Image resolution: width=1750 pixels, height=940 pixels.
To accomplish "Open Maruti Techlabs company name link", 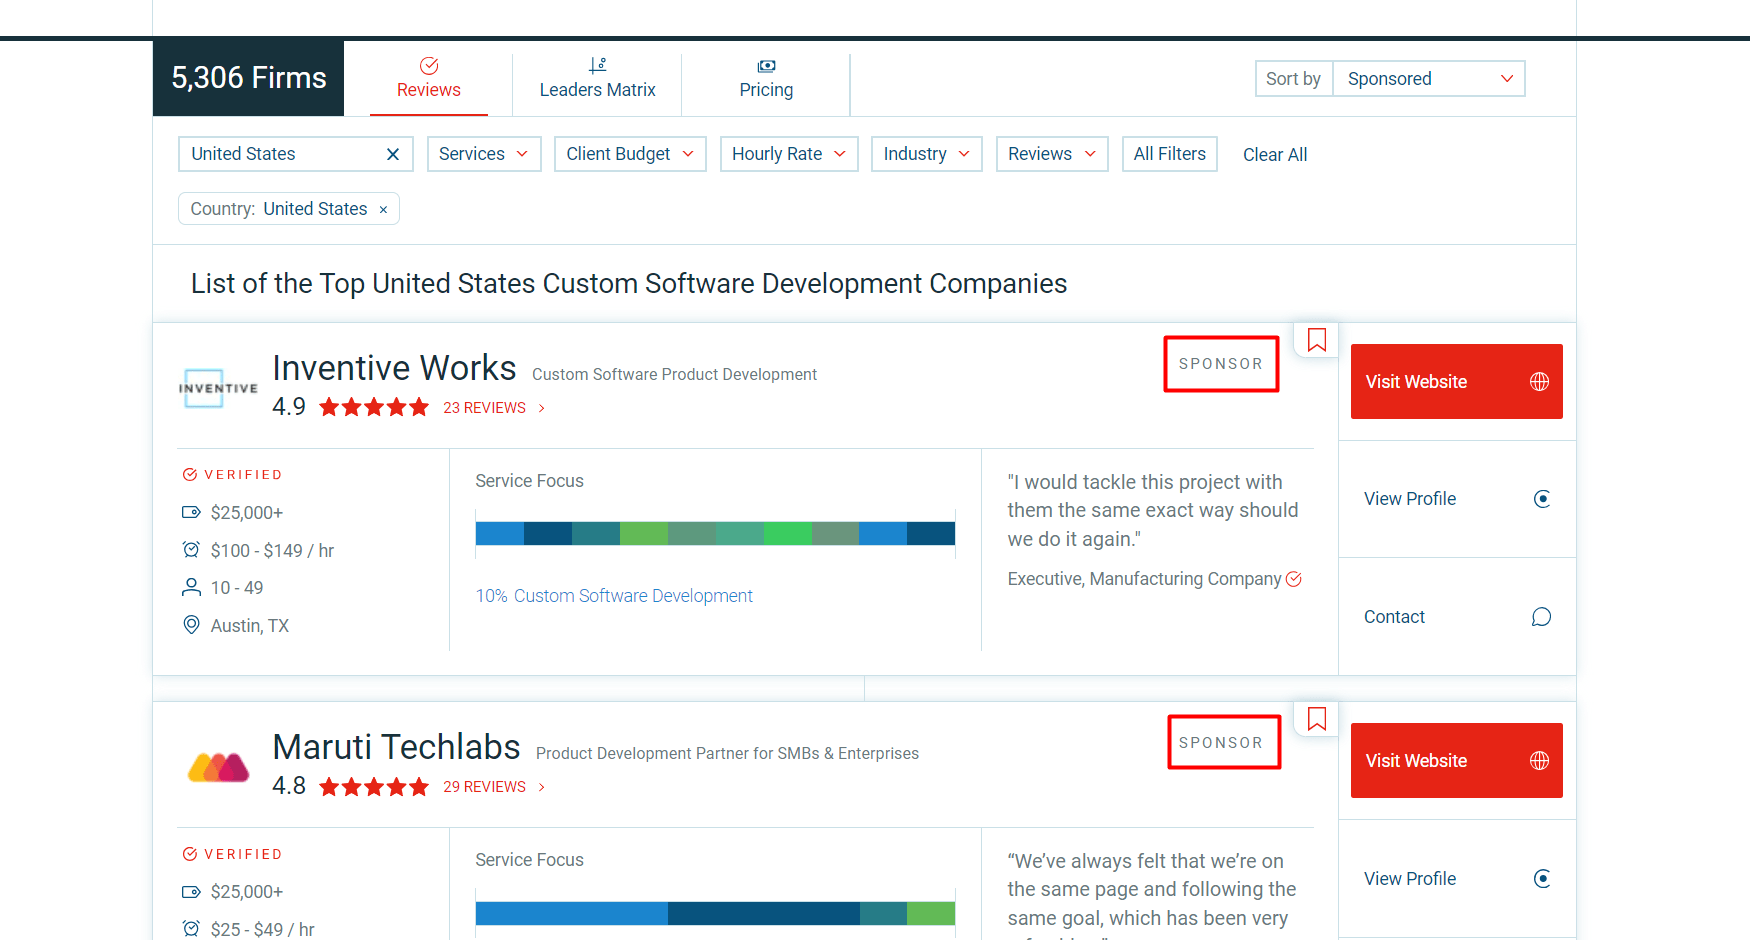I will tap(396, 747).
